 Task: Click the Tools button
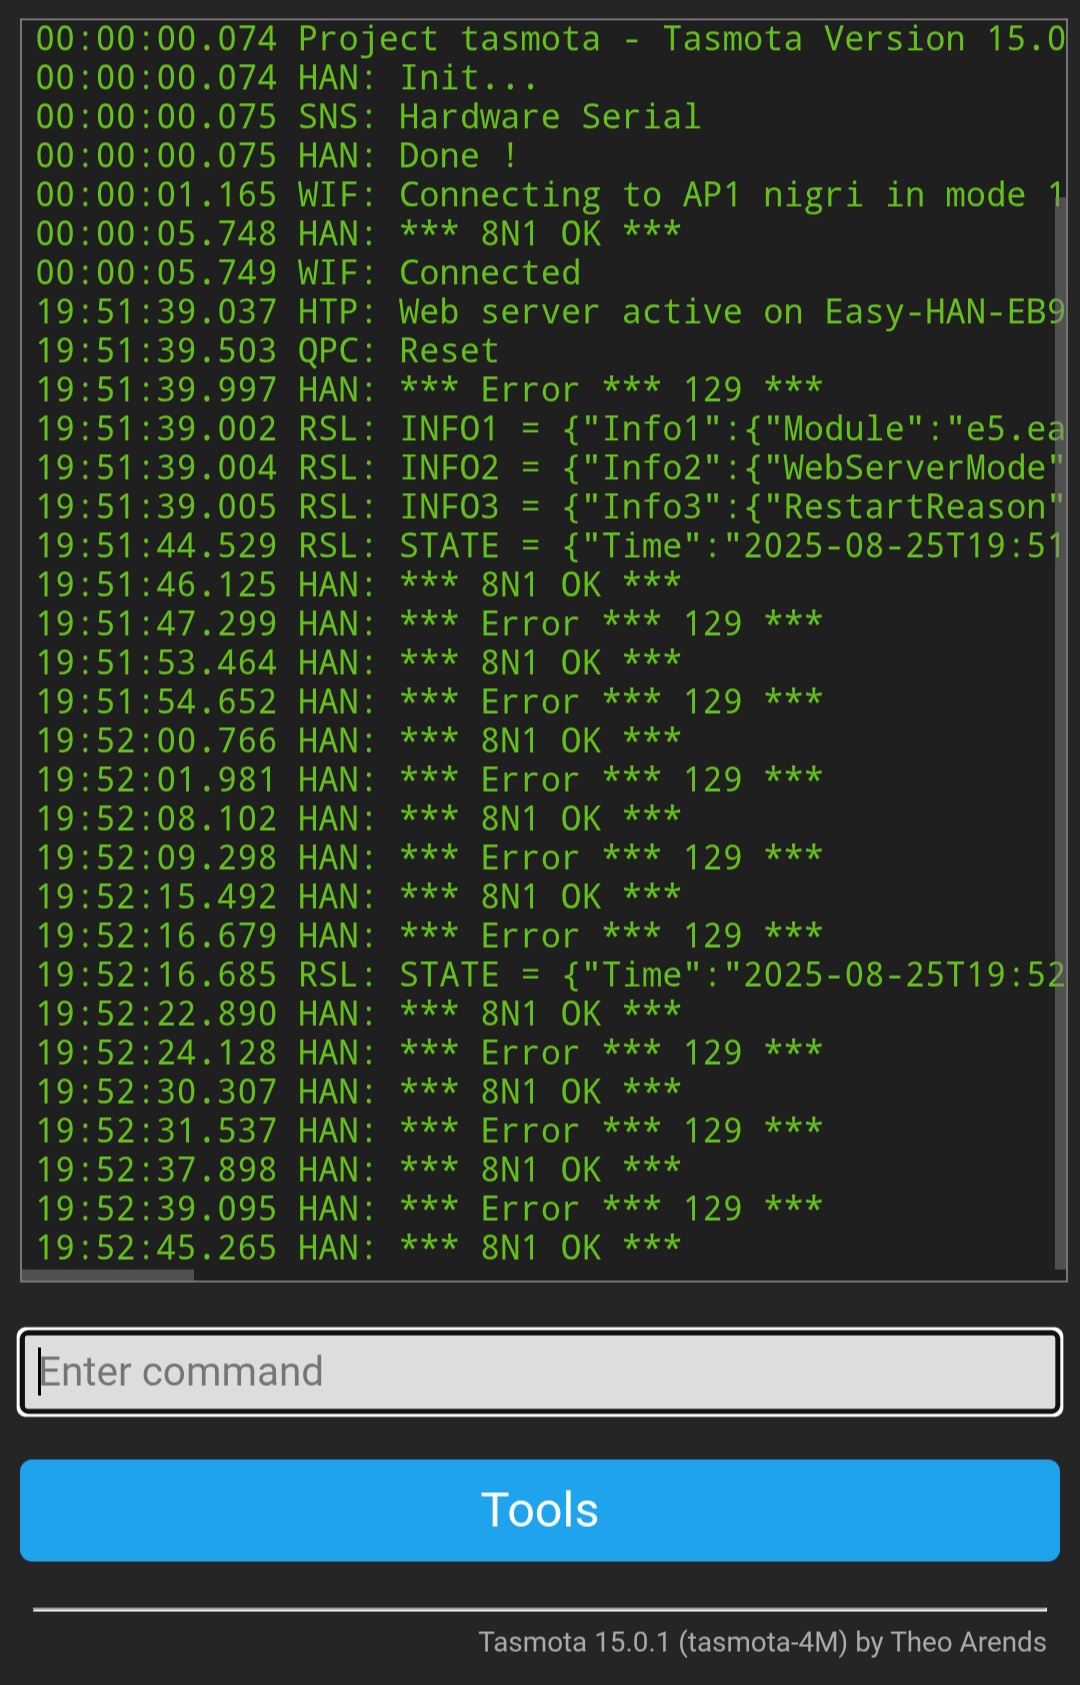pyautogui.click(x=540, y=1510)
